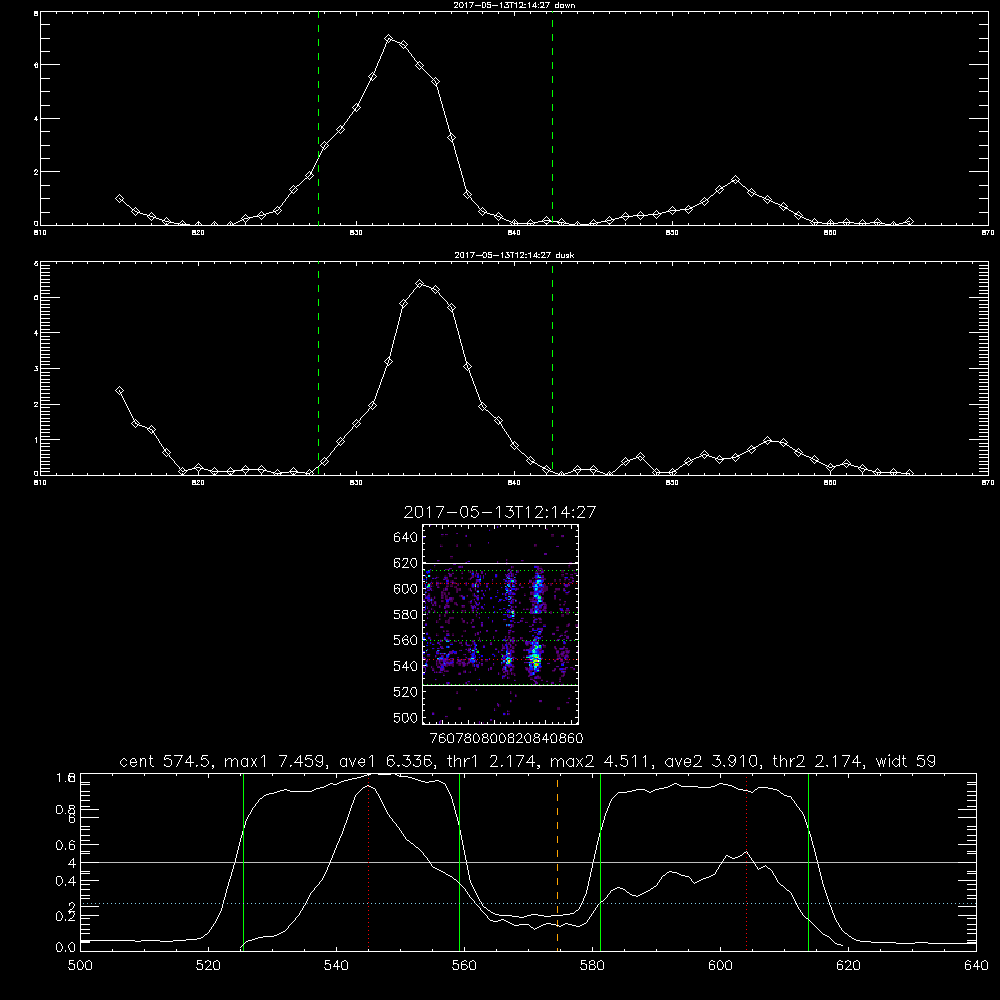This screenshot has width=1000, height=1000.
Task: Click the highest point of the inner curve at left red dotted line
Action: pos(369,786)
